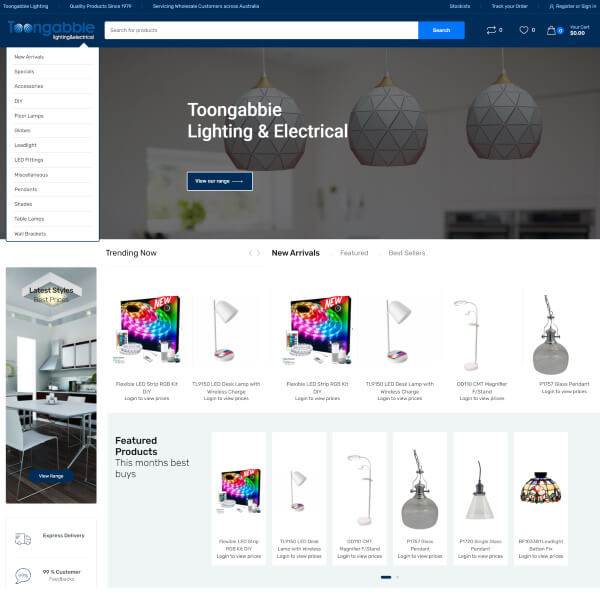This screenshot has width=600, height=600.
Task: Choose LED Fittings from category list
Action: point(29,160)
